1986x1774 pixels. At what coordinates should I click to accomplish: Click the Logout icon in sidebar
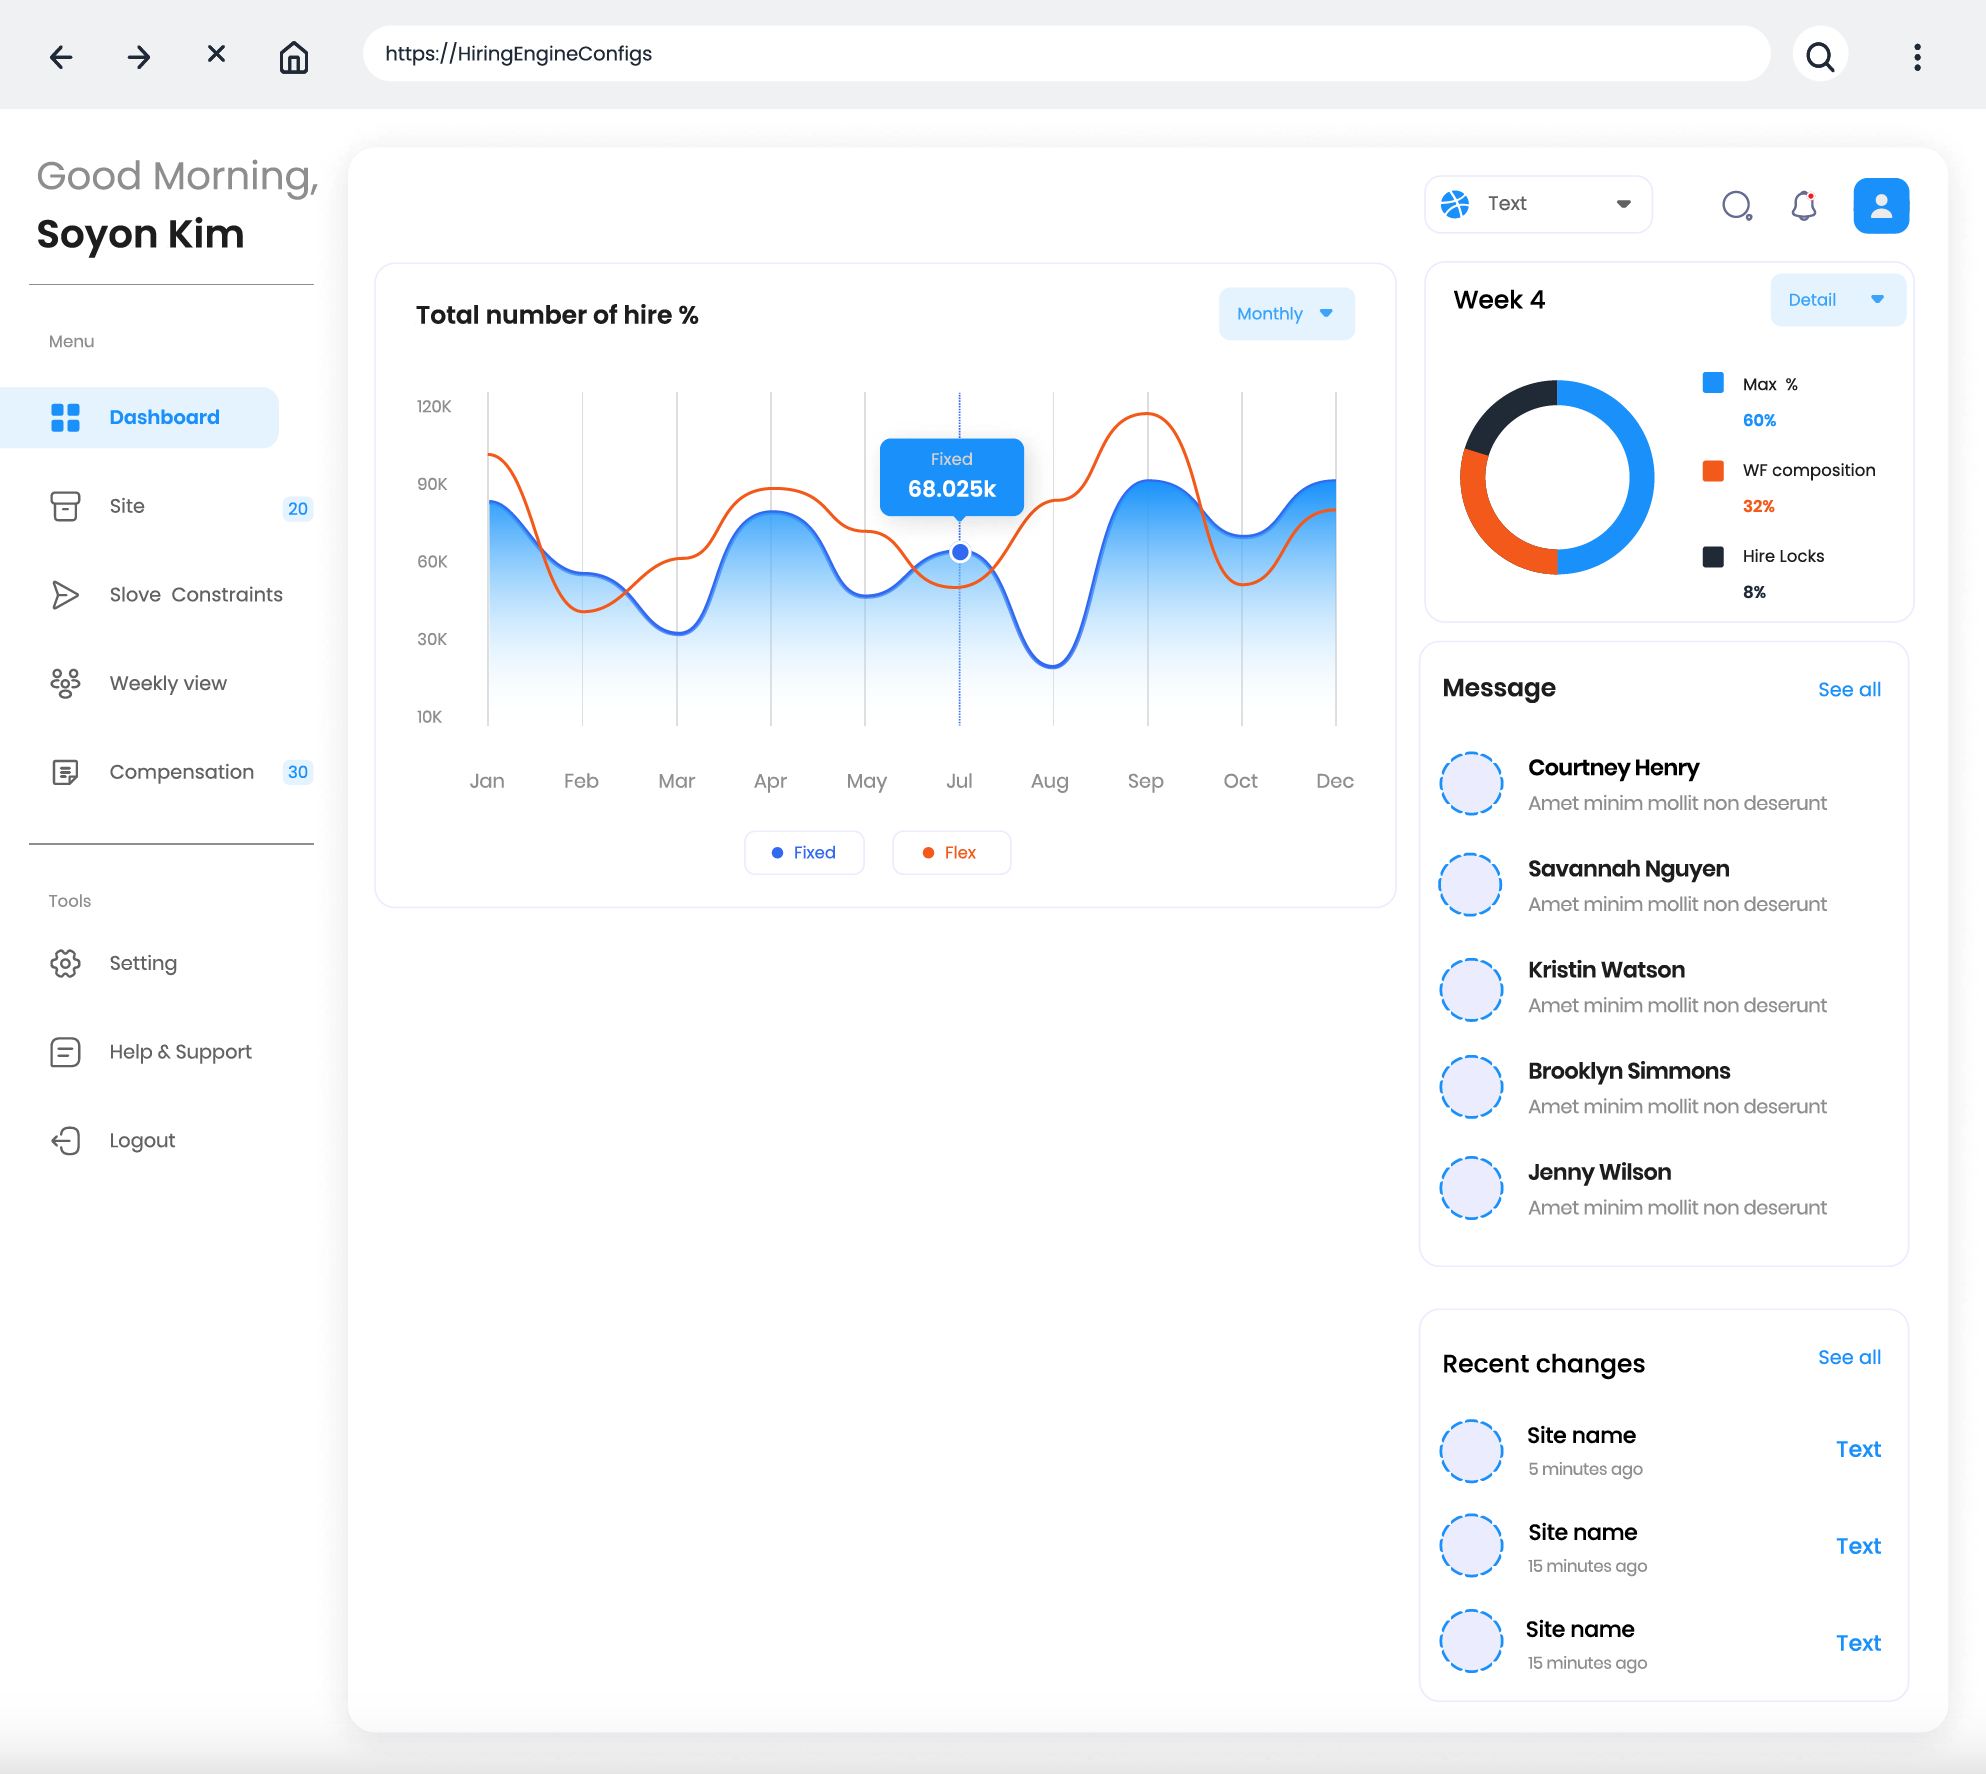pos(65,1140)
